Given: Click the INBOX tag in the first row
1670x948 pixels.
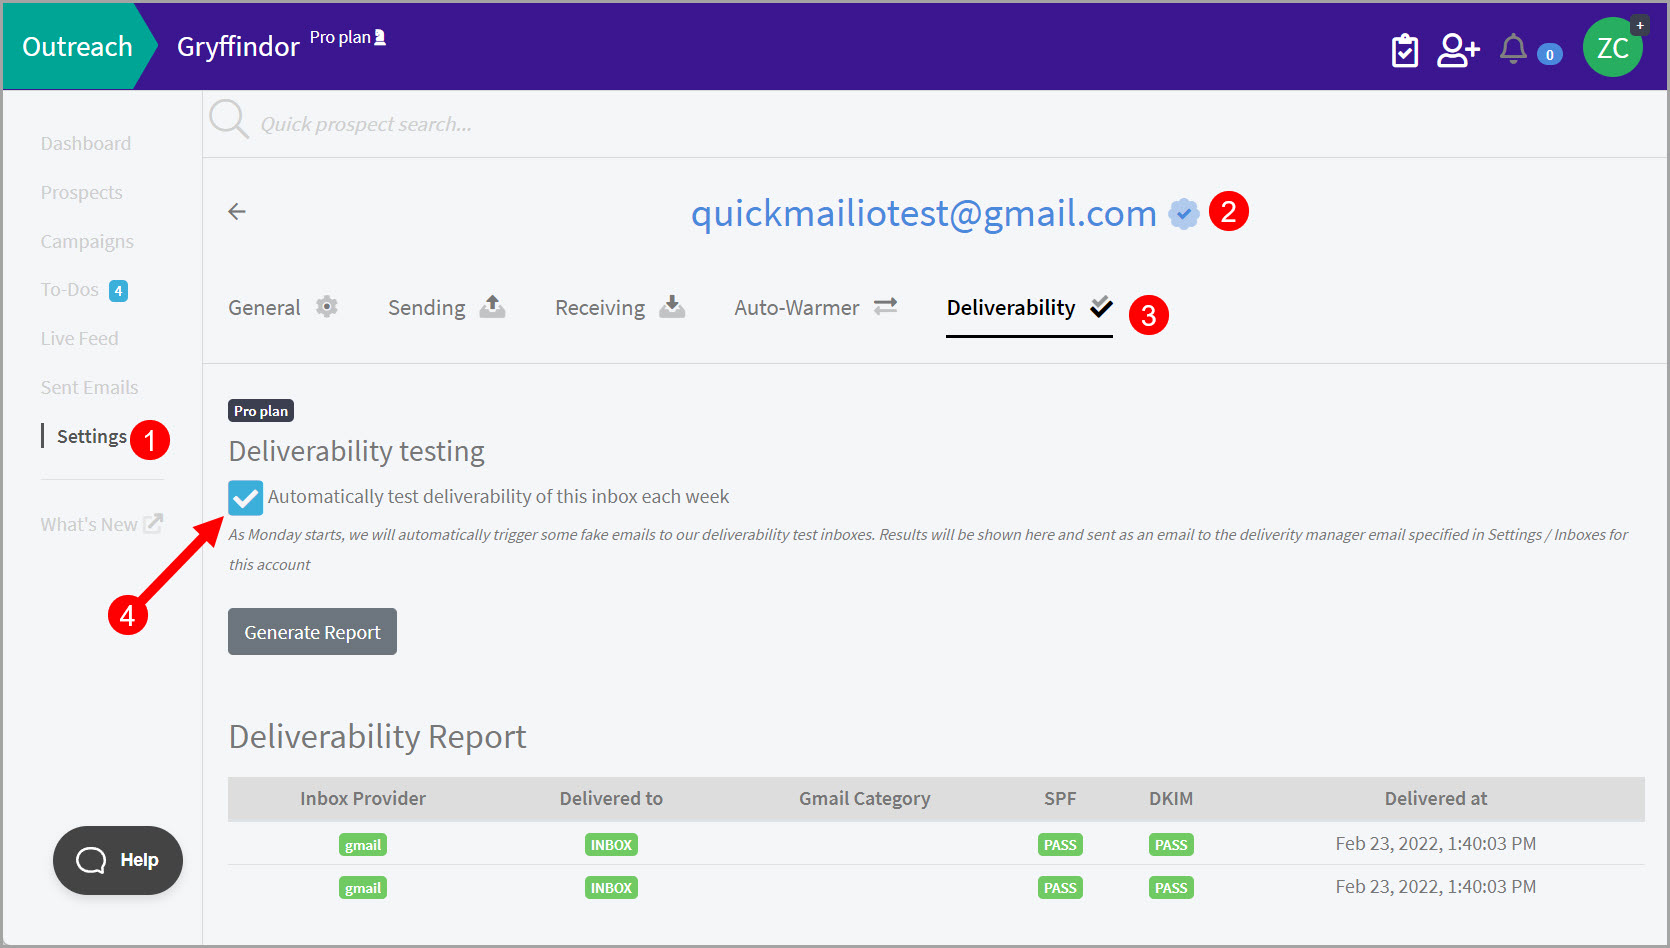Looking at the screenshot, I should pos(611,845).
